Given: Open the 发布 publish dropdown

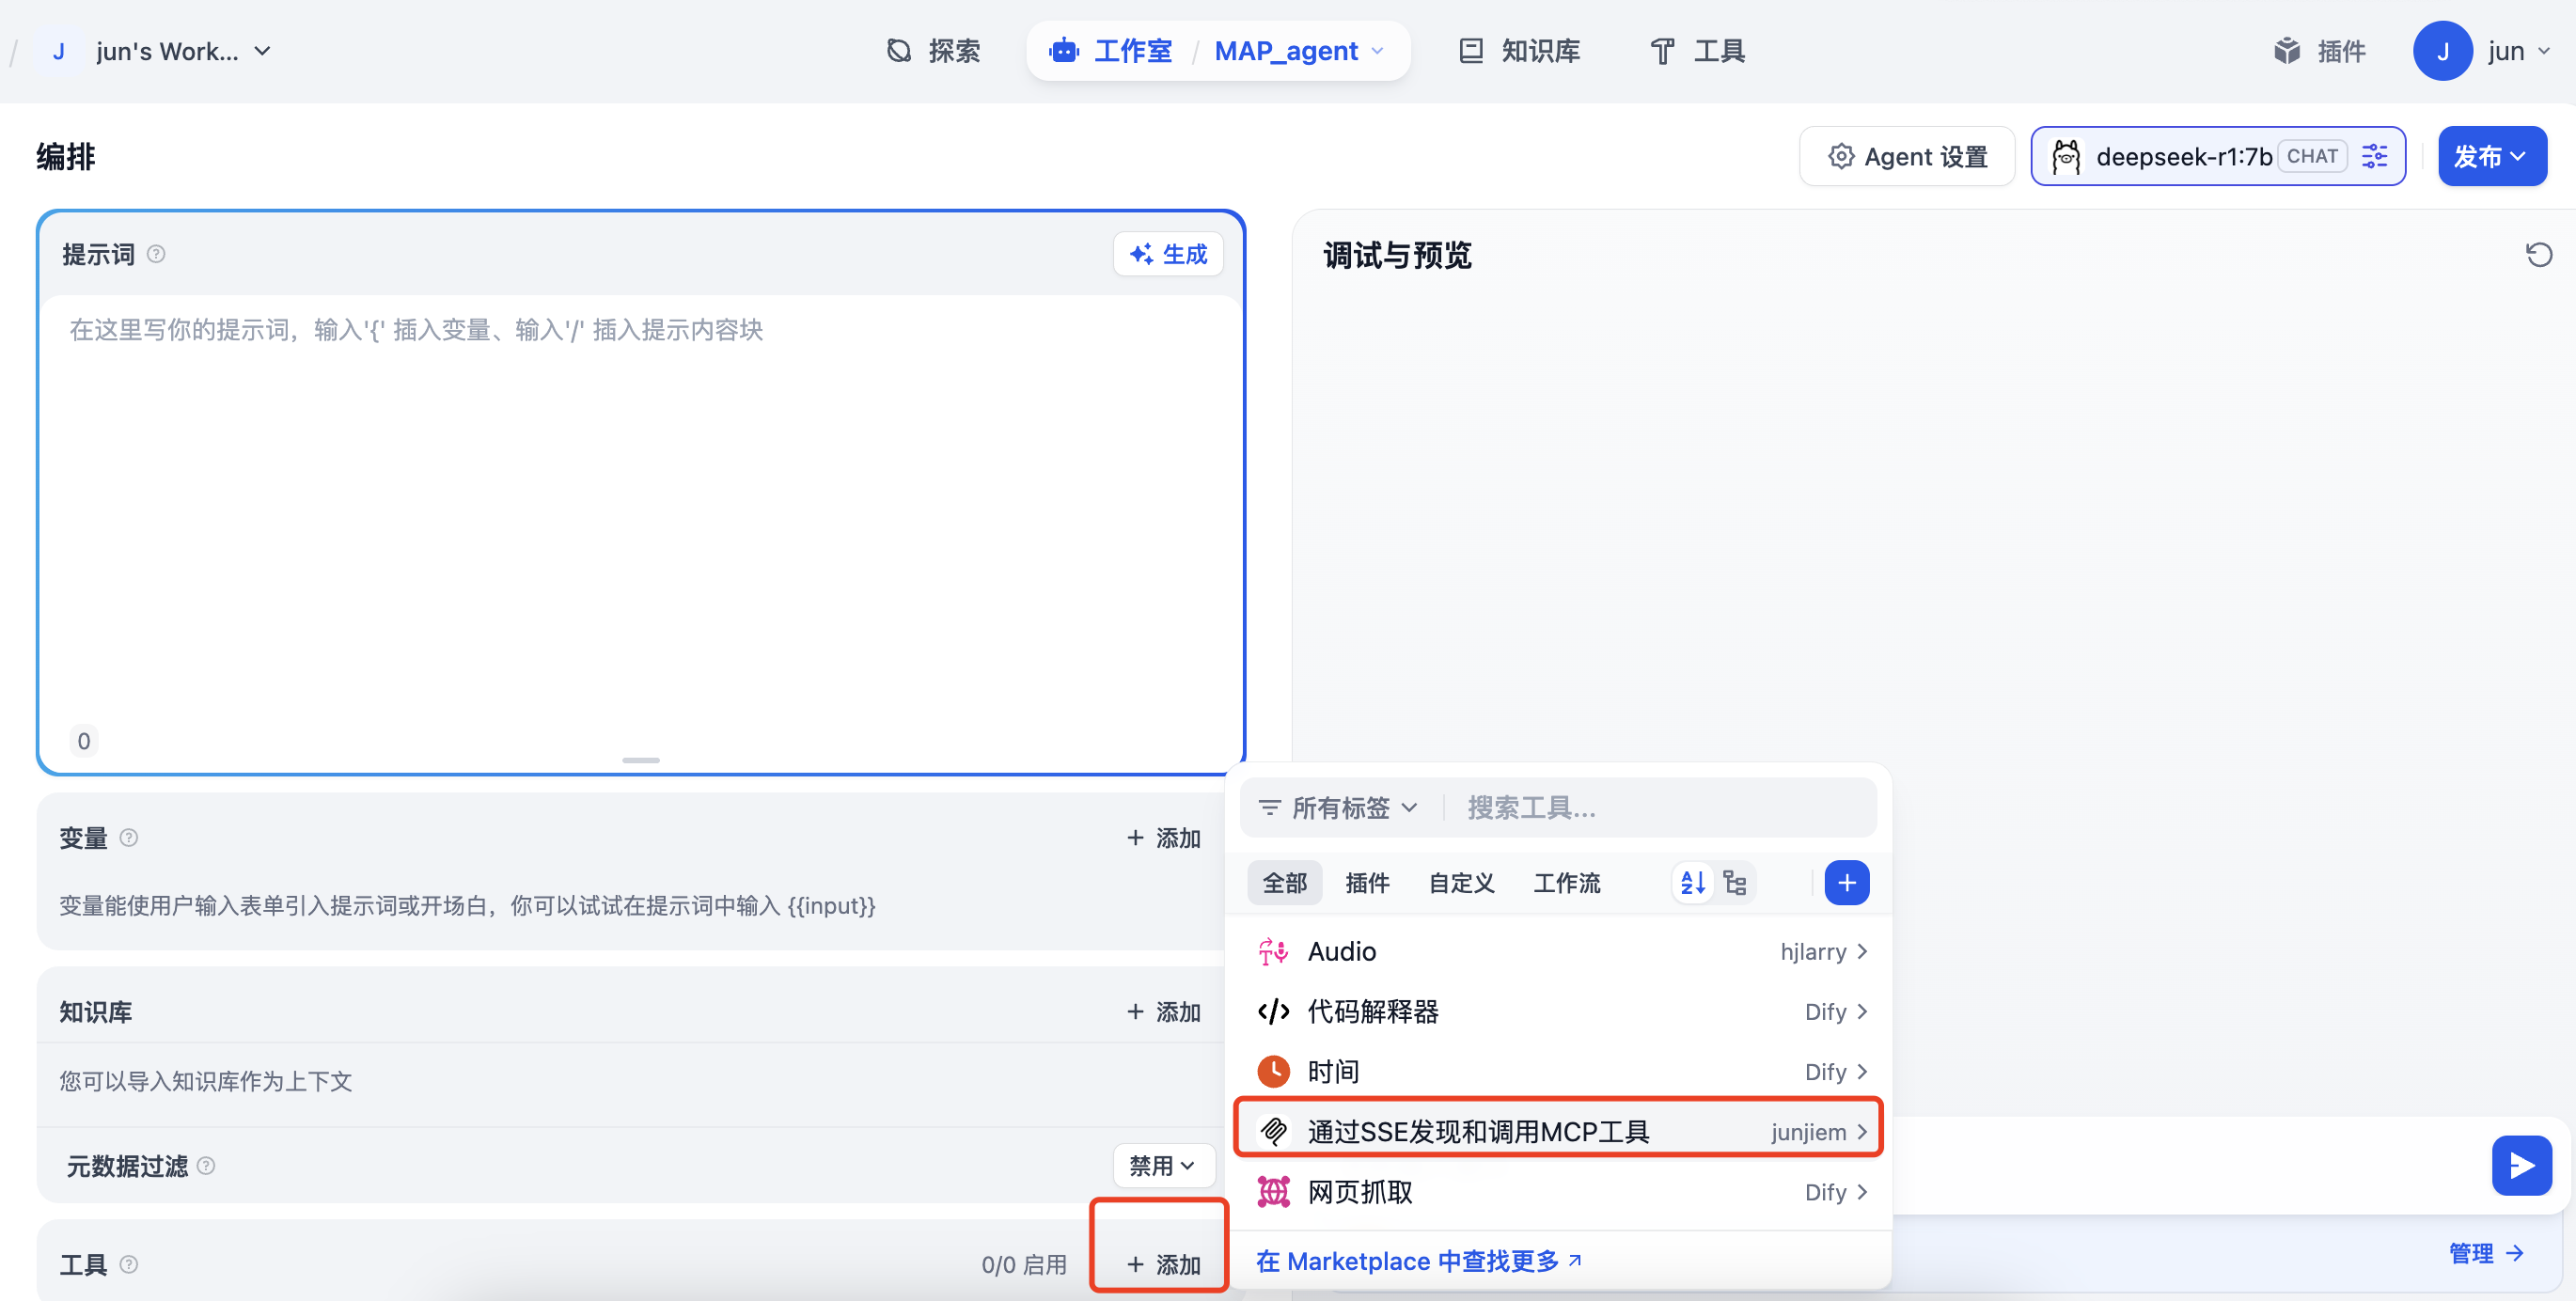Looking at the screenshot, I should click(x=2491, y=156).
